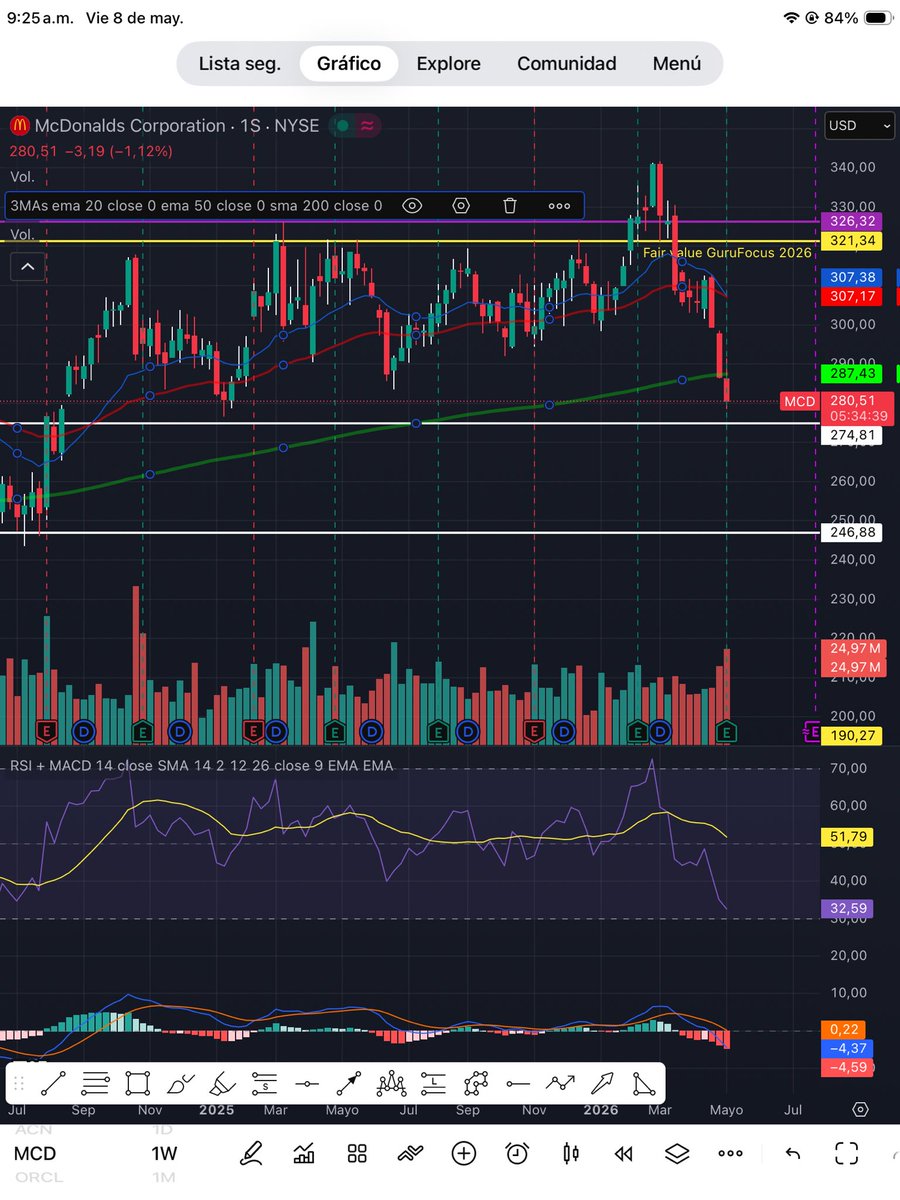Screen dimensions: 900x1200
Task: Select the Gráfico tab
Action: pos(349,64)
